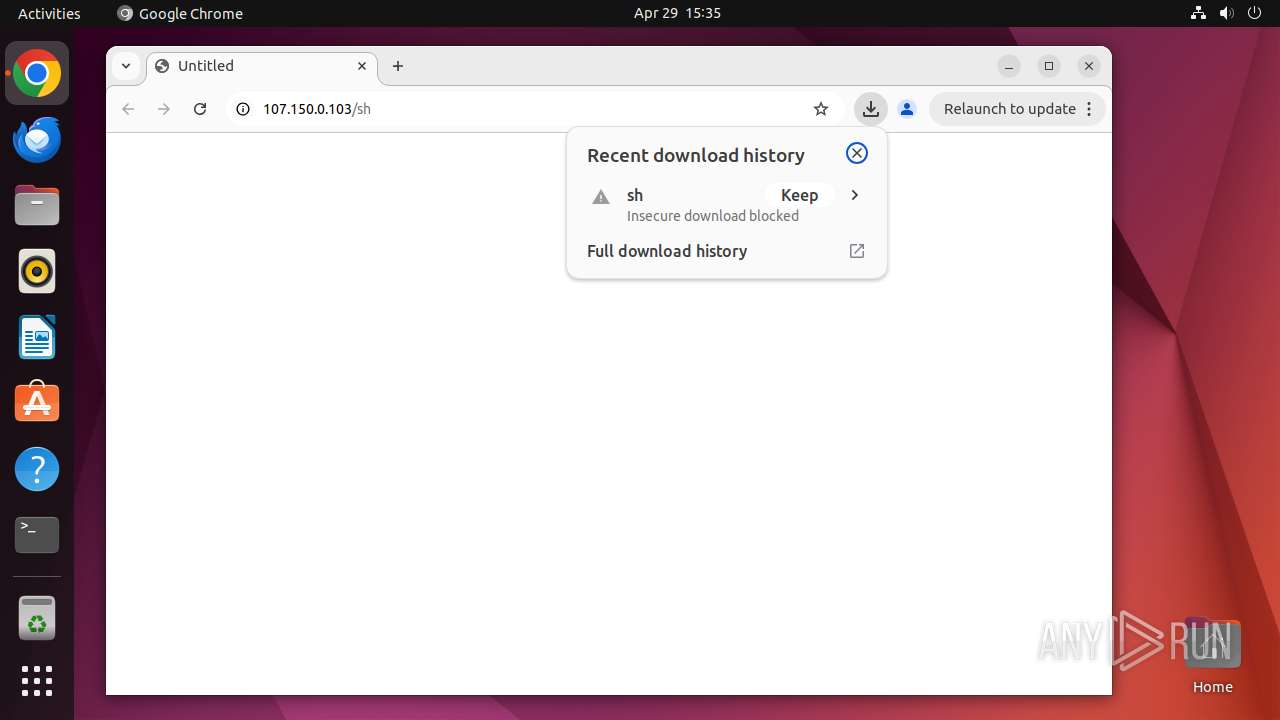
Task: Open the Activities overview
Action: pyautogui.click(x=49, y=13)
